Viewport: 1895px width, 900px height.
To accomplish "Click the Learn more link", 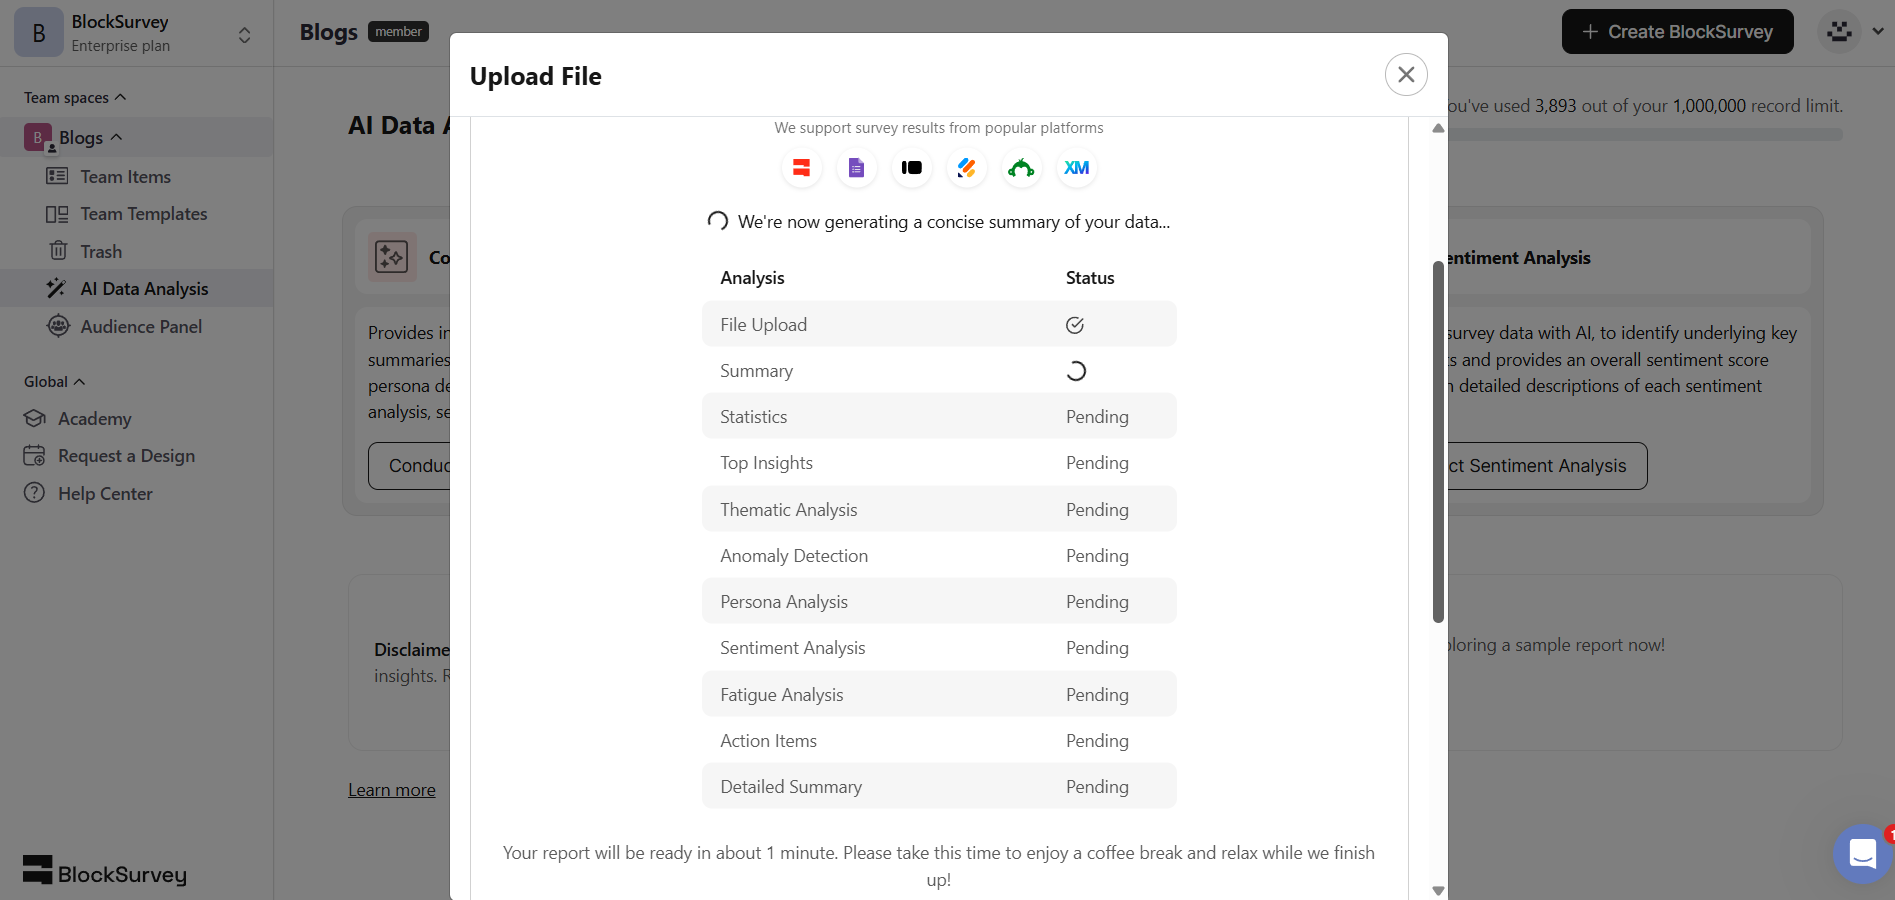I will coord(392,790).
